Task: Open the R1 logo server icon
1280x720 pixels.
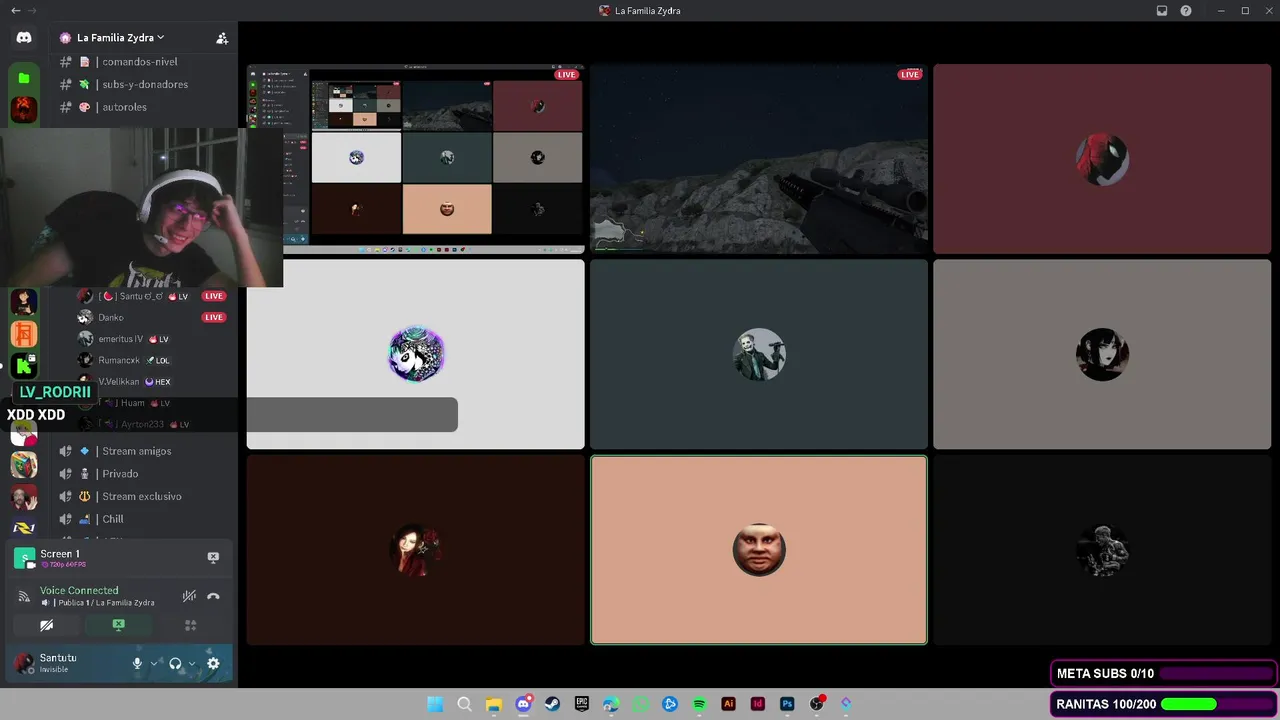Action: (x=24, y=527)
